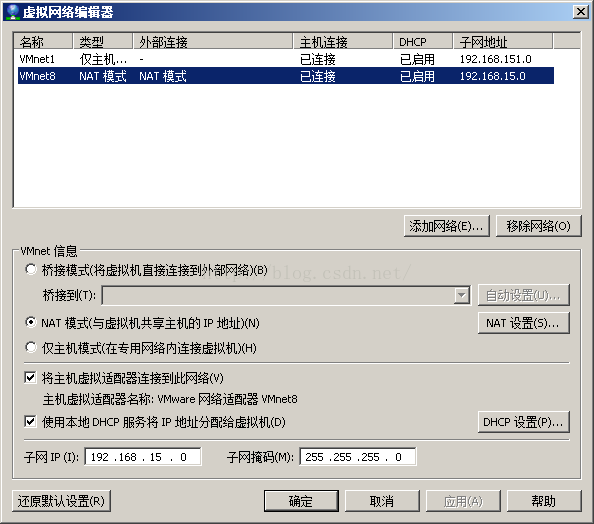This screenshot has height=524, width=594.
Task: Click the Virtual Network Editor title bar icon
Action: click(x=13, y=12)
